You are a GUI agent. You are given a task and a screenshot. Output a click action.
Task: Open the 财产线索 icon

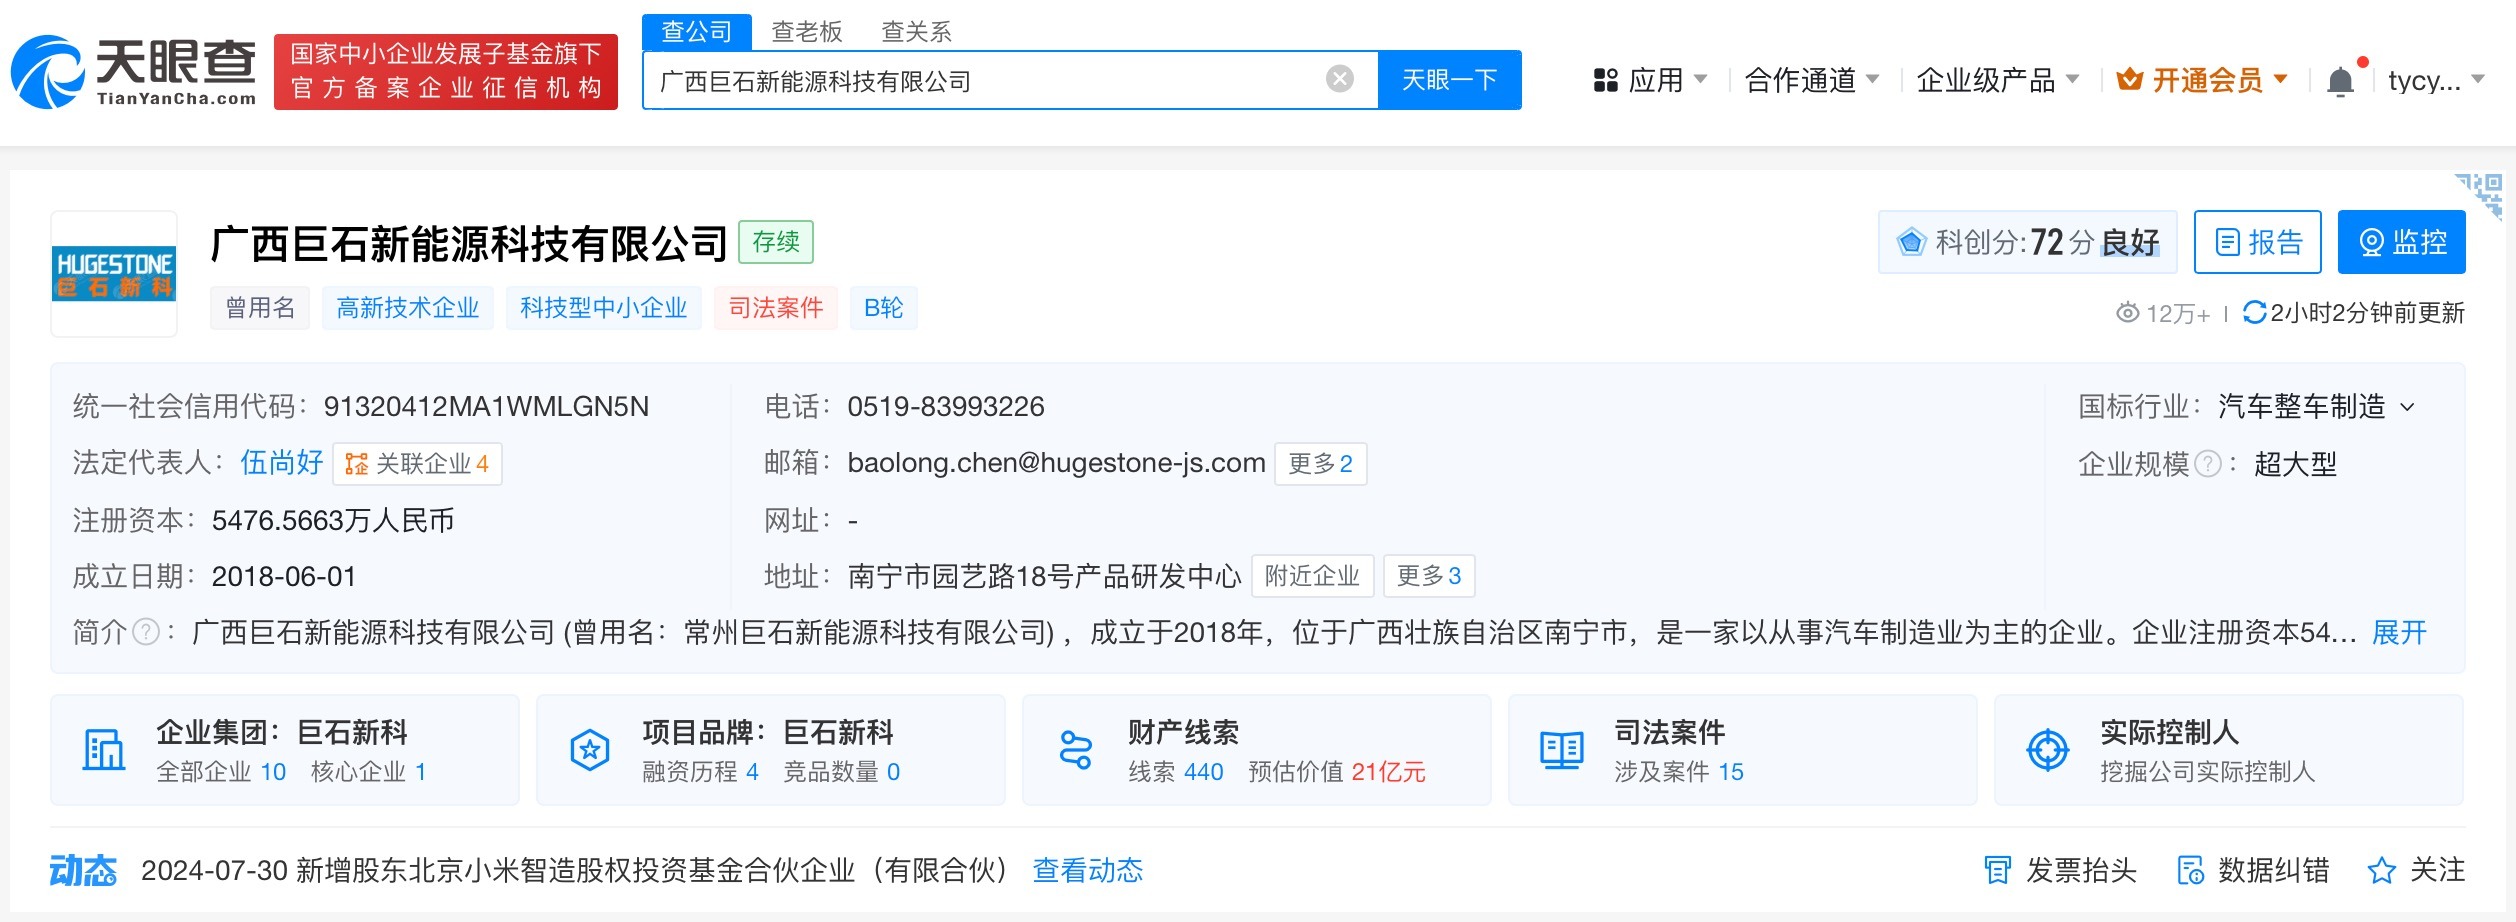[x=1076, y=750]
